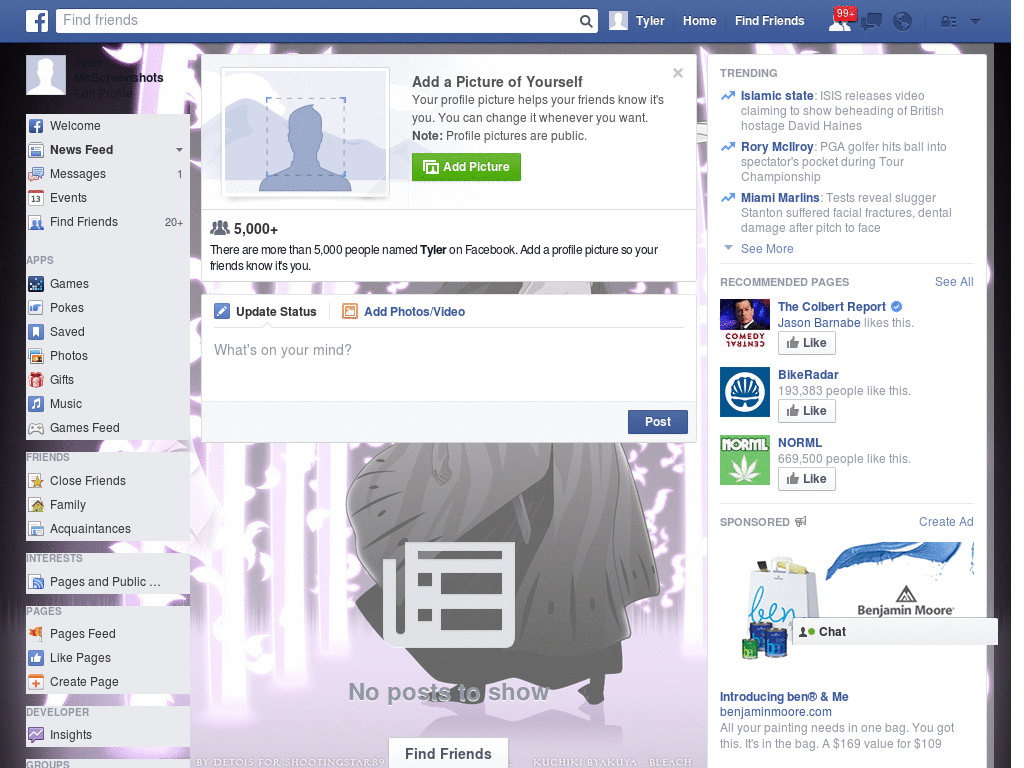Select News Feed in sidebar
The width and height of the screenshot is (1024, 768).
82,150
